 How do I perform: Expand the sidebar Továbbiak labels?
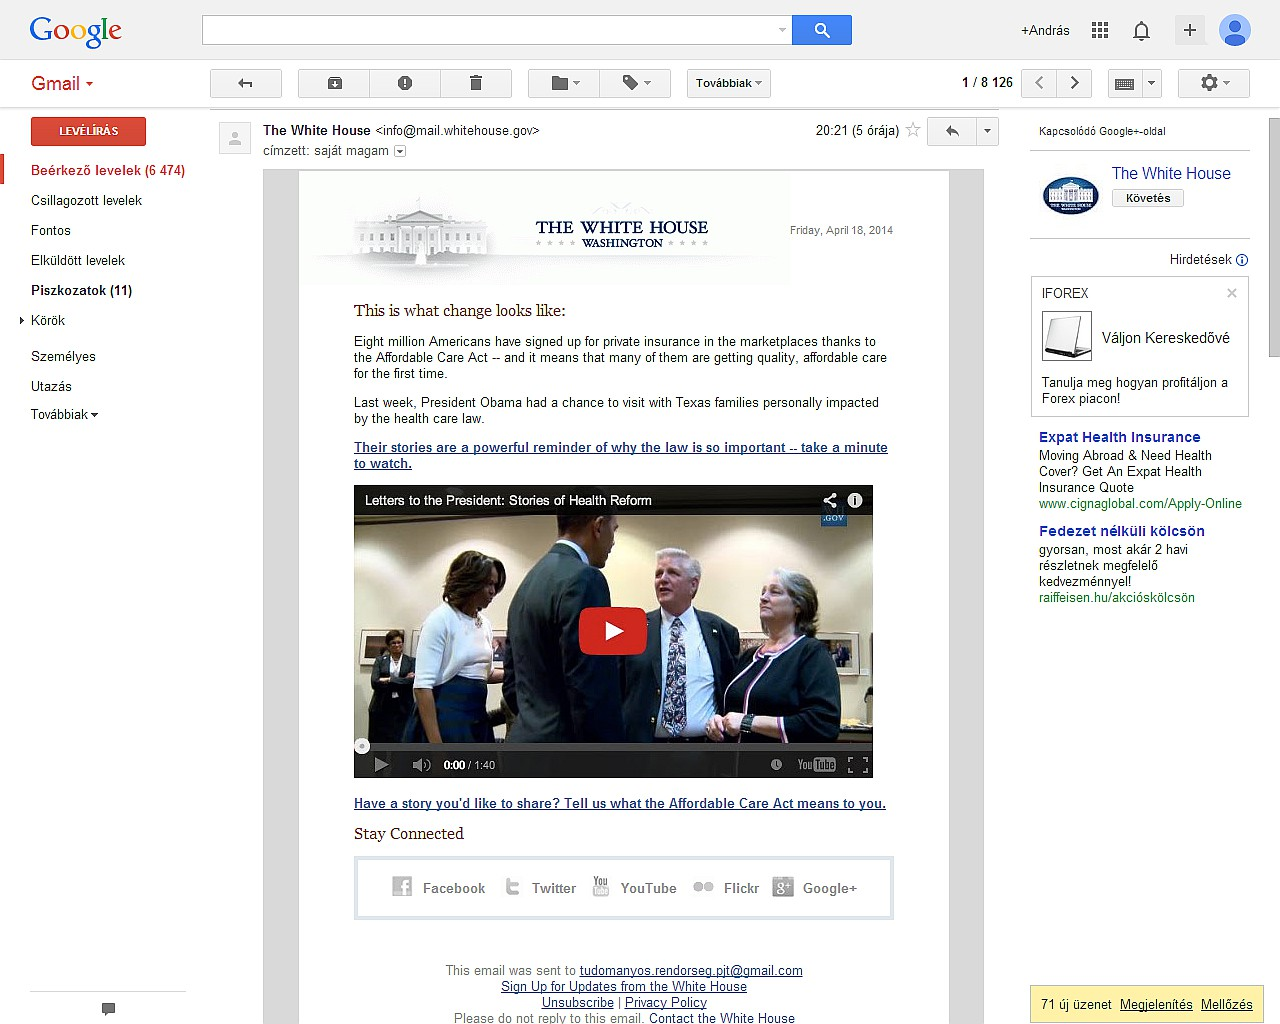(x=64, y=414)
